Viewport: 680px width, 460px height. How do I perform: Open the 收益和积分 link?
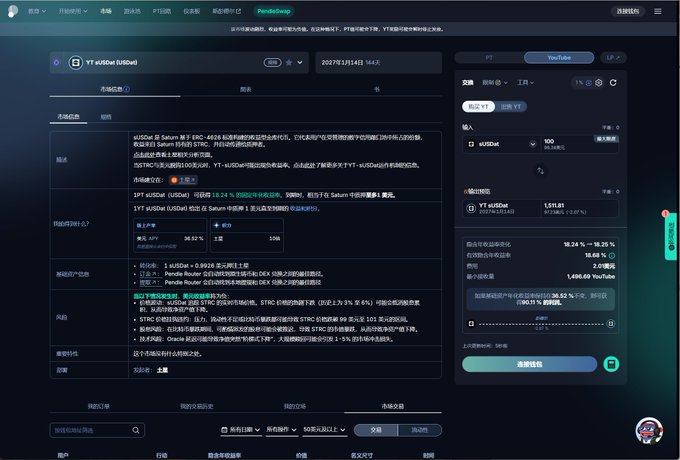pyautogui.click(x=304, y=209)
